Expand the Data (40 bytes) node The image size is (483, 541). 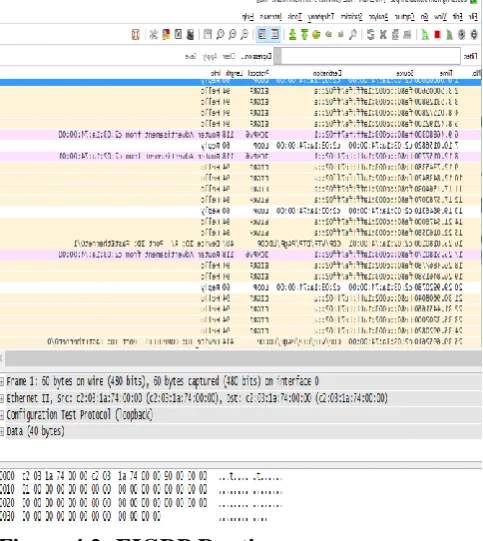tap(2, 431)
